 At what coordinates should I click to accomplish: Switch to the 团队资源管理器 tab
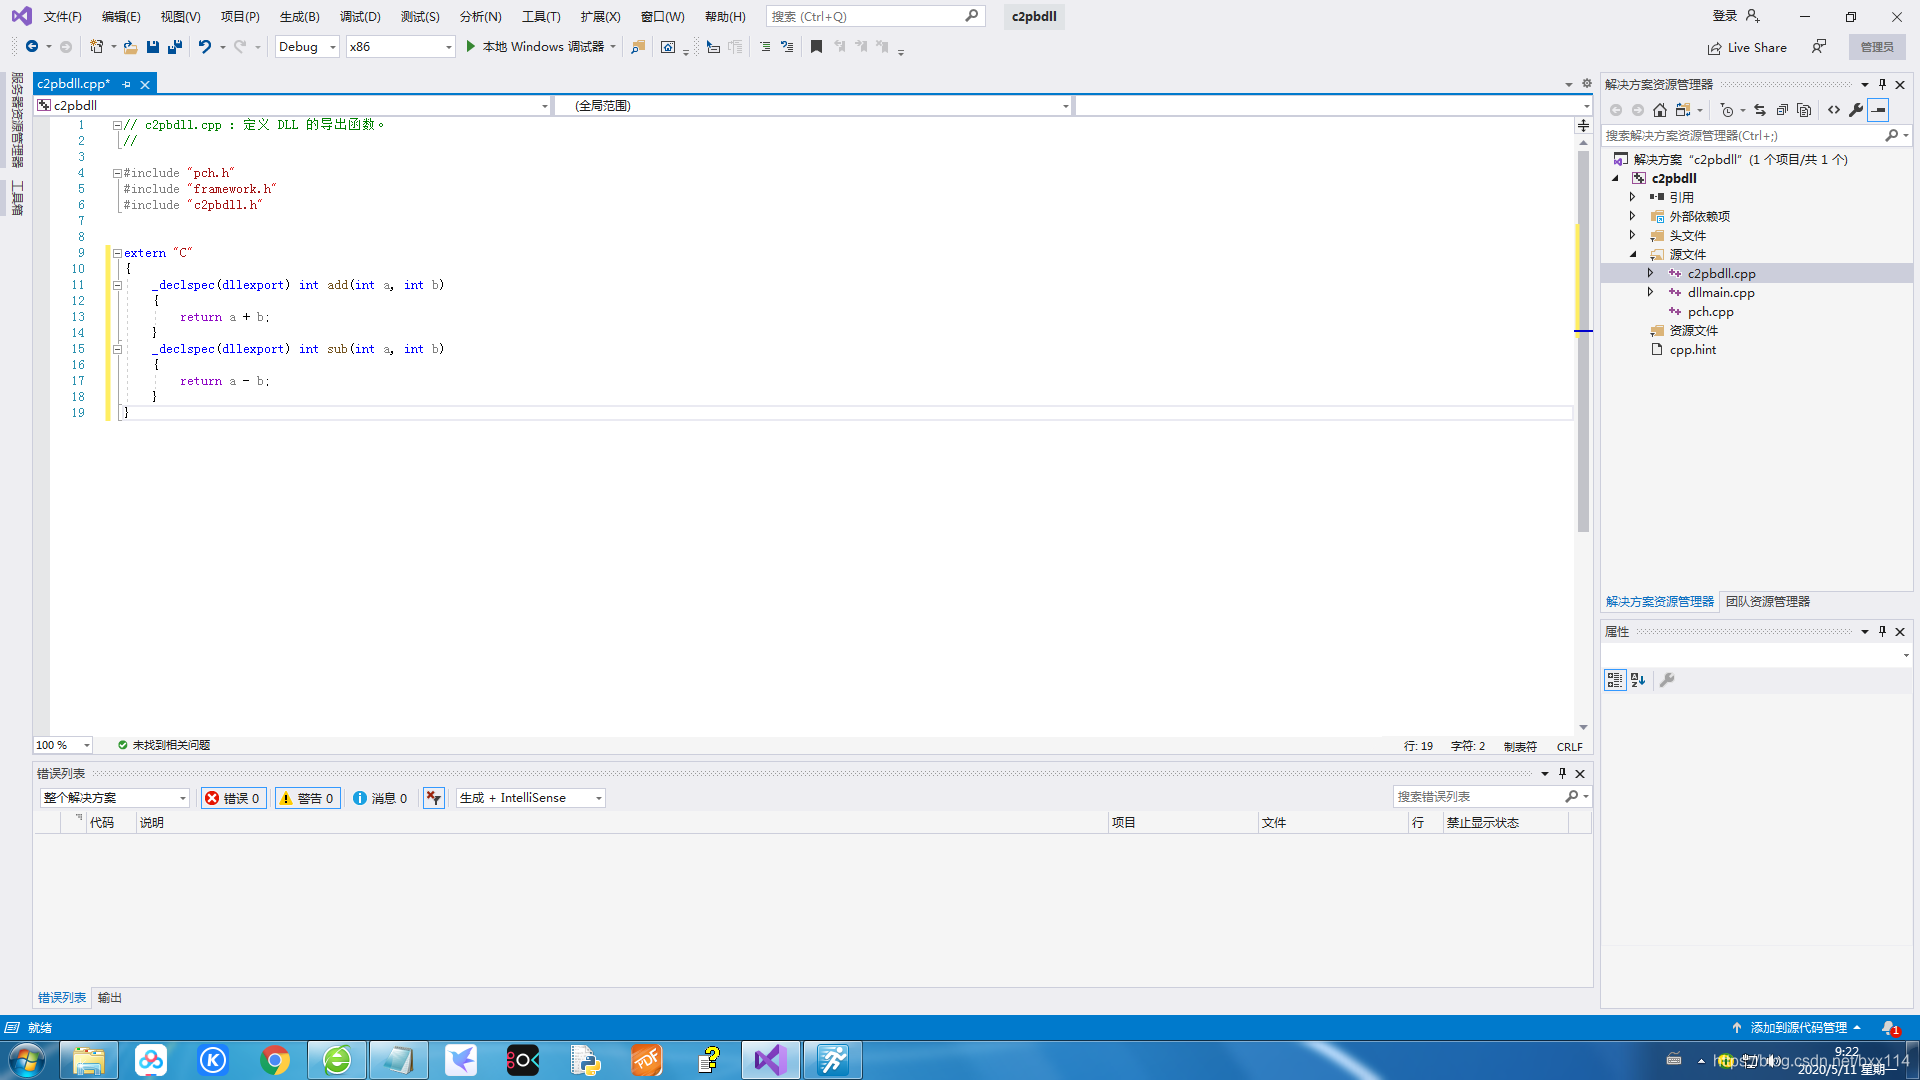coord(1768,601)
